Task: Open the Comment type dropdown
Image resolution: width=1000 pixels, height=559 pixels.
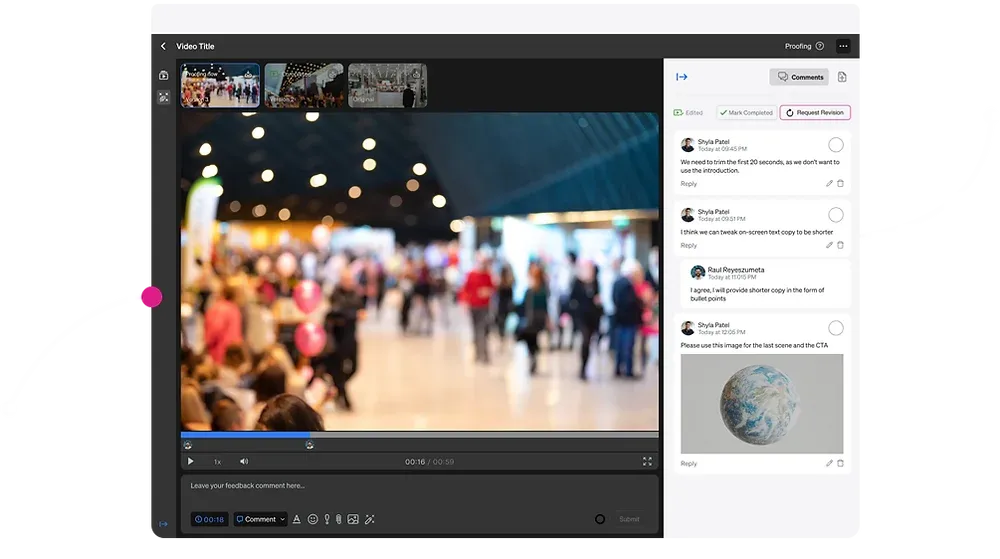Action: [260, 519]
